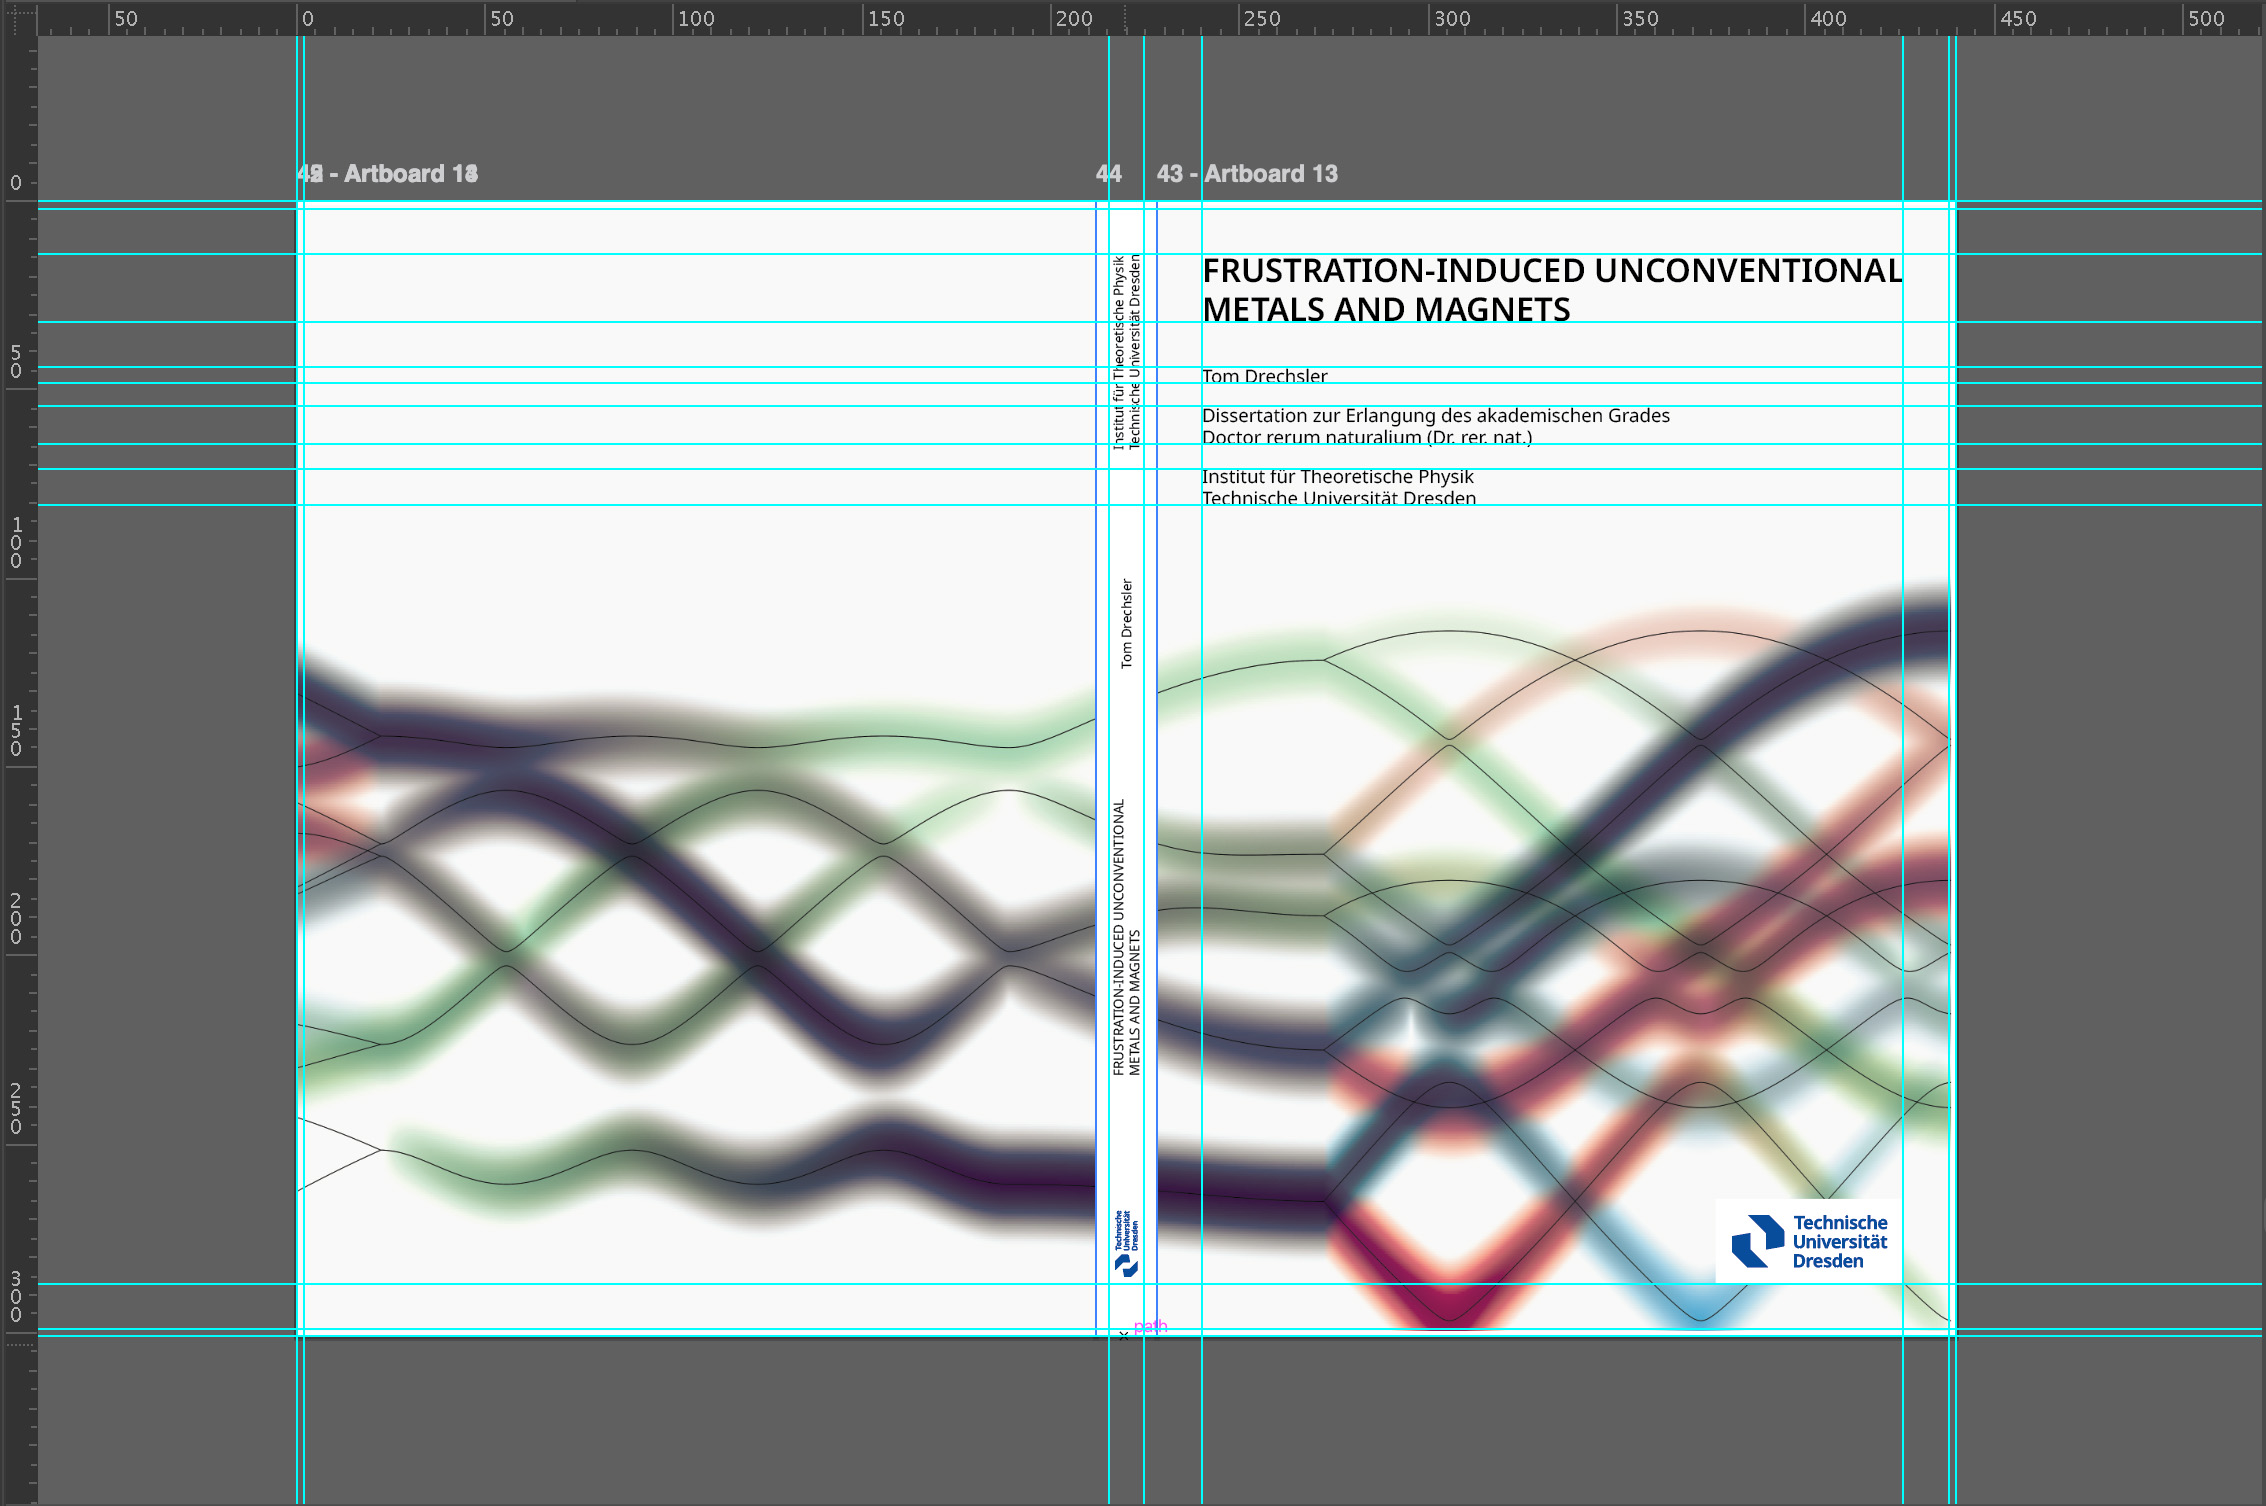The image size is (2266, 1506).
Task: Select the Technische Universität Dresden logo on front cover
Action: tap(1809, 1241)
